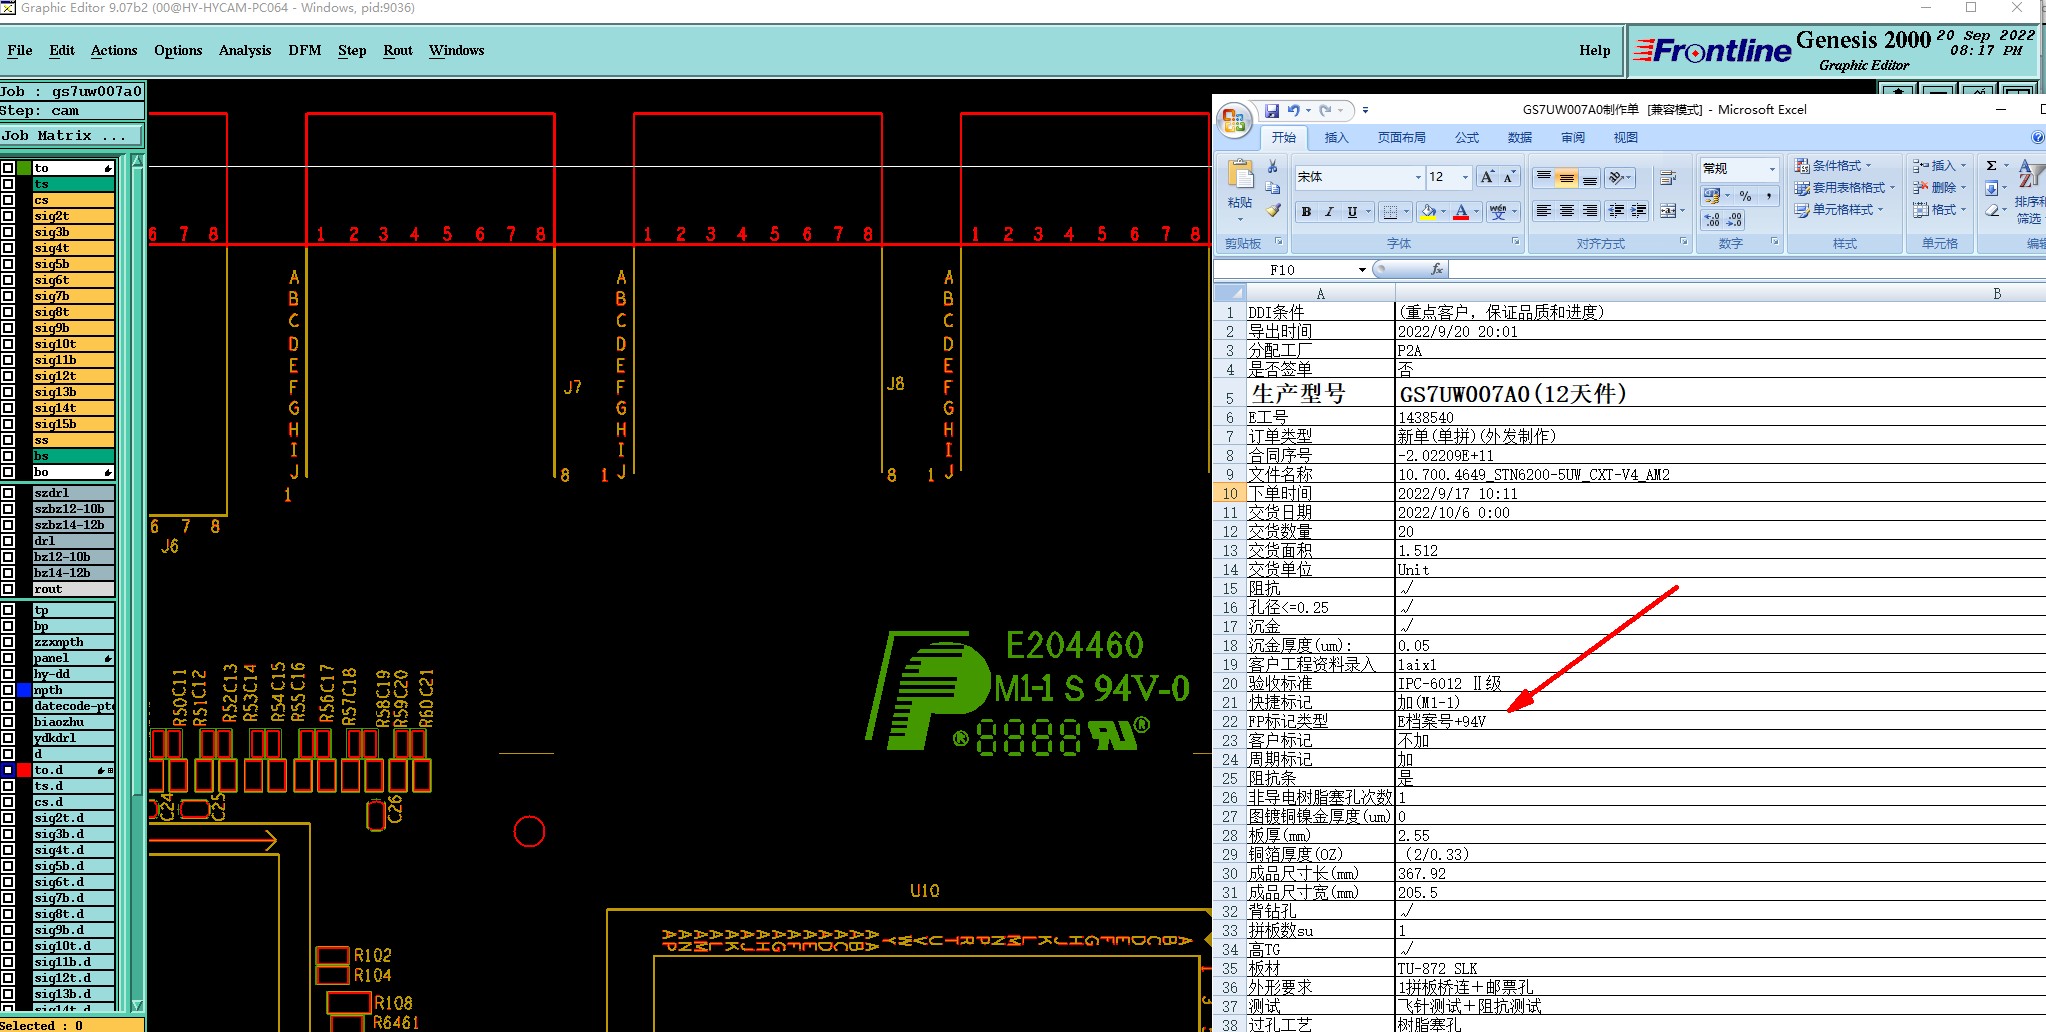Switch to the 页面布局 ribbon tab
Viewport: 2046px width, 1032px height.
(1401, 138)
